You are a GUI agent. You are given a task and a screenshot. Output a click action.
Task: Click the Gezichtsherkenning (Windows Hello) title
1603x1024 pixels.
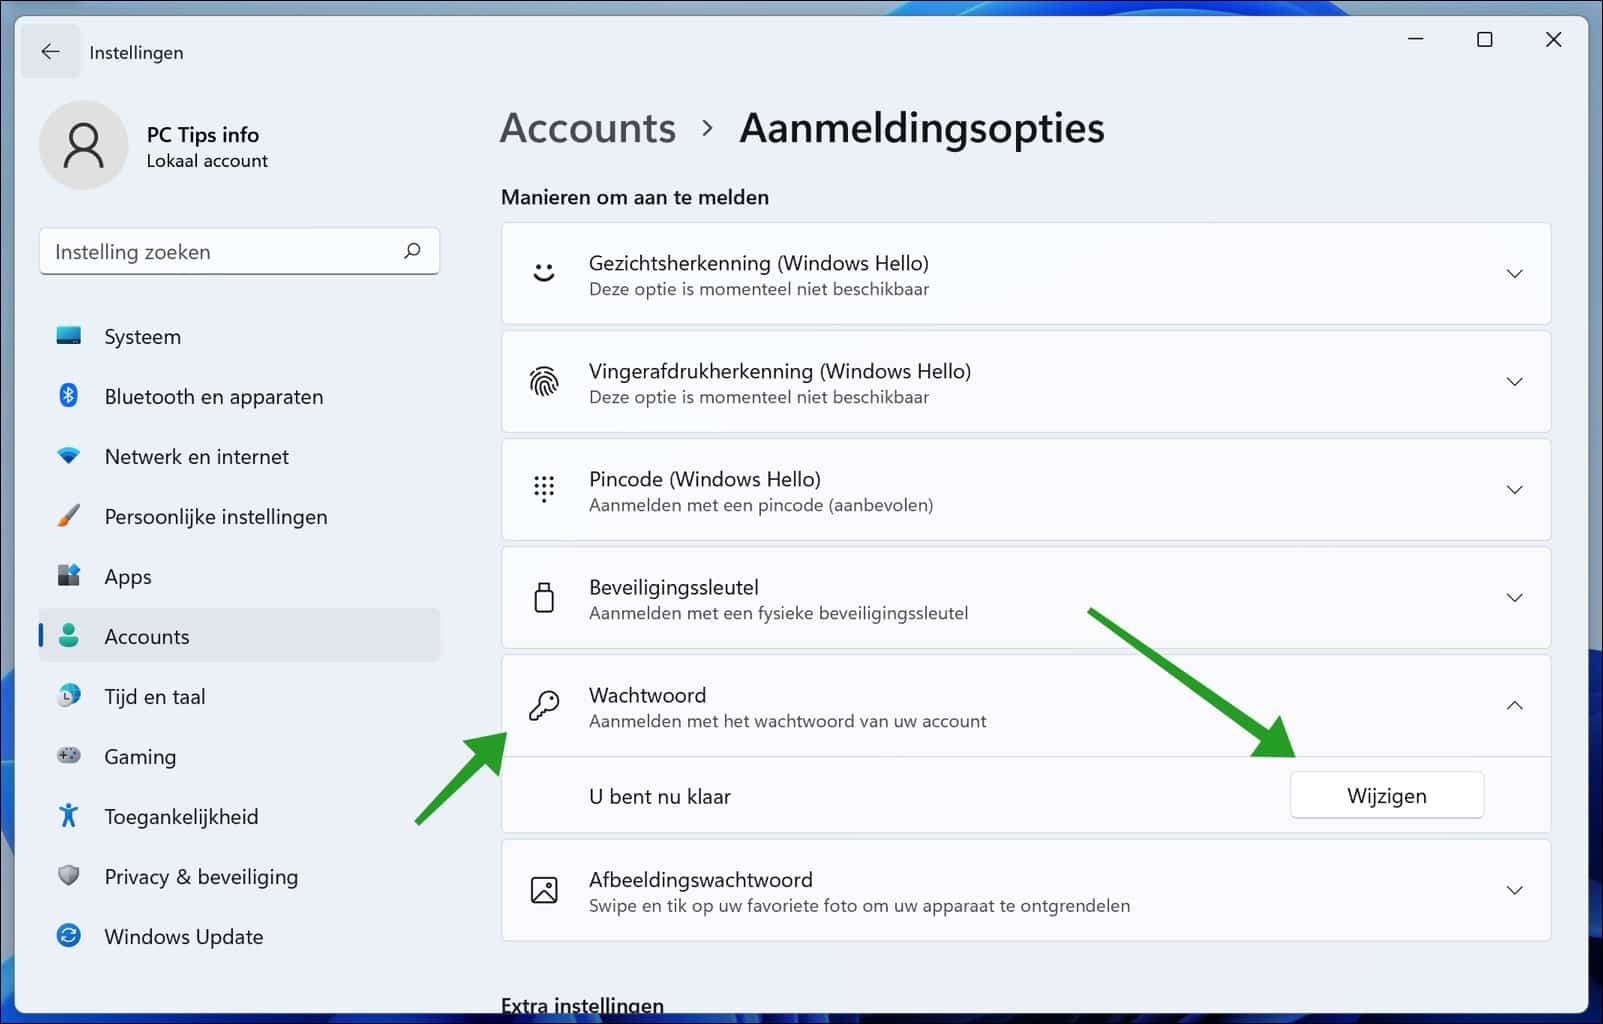(758, 263)
